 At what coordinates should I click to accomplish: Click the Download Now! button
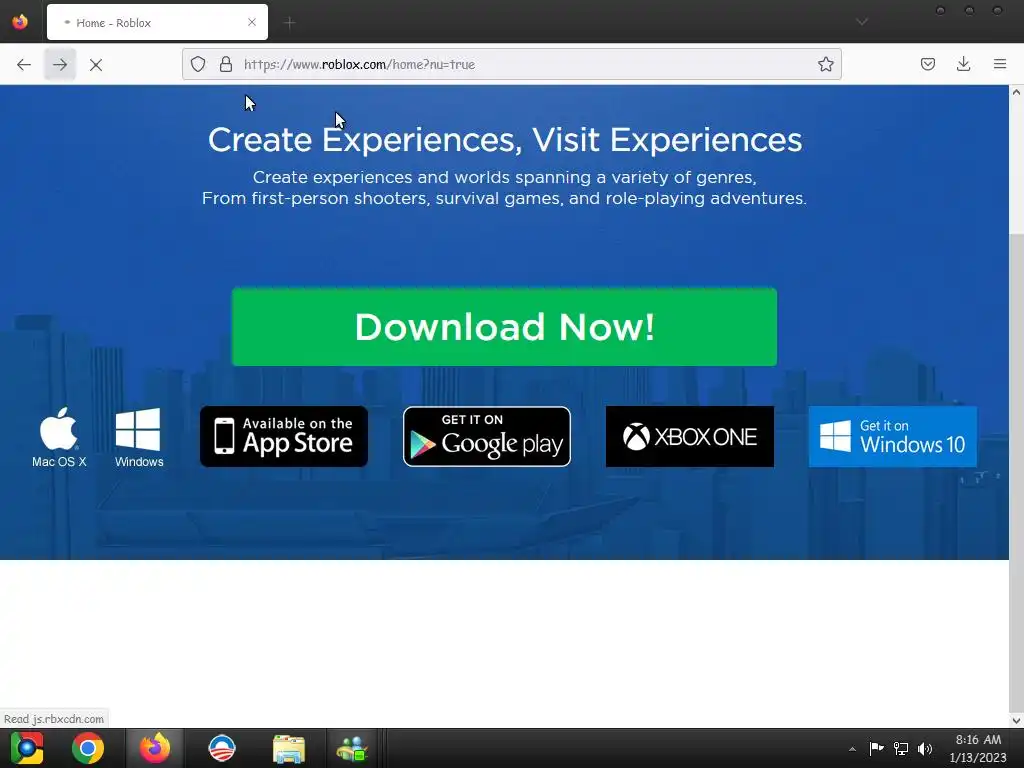click(504, 327)
